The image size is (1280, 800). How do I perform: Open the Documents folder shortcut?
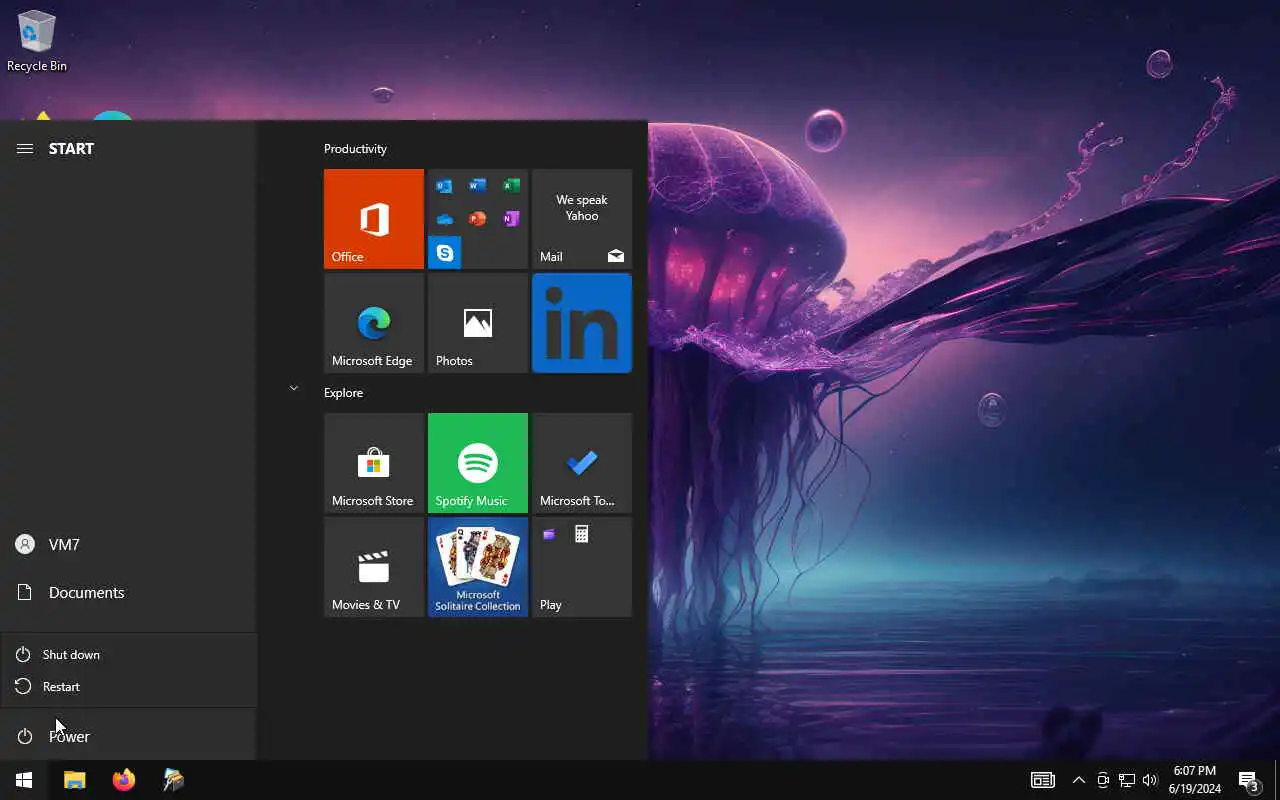[x=128, y=592]
